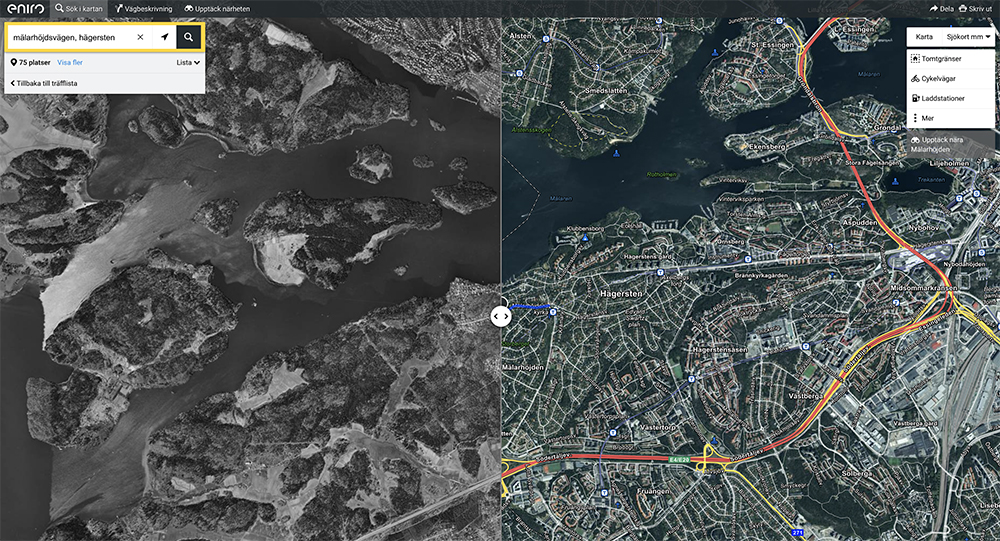This screenshot has height=541, width=1000.
Task: Toggle Tomtgränser layer
Action: coord(950,59)
